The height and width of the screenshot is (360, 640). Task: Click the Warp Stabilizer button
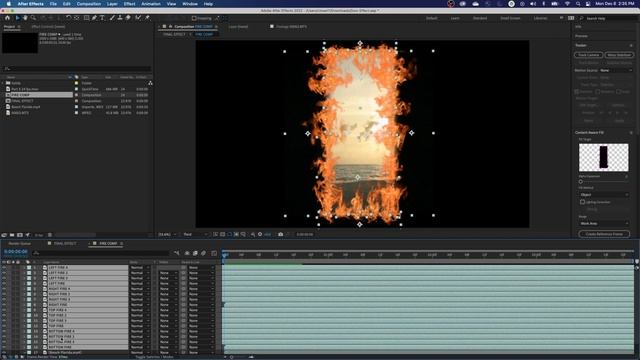coord(619,55)
